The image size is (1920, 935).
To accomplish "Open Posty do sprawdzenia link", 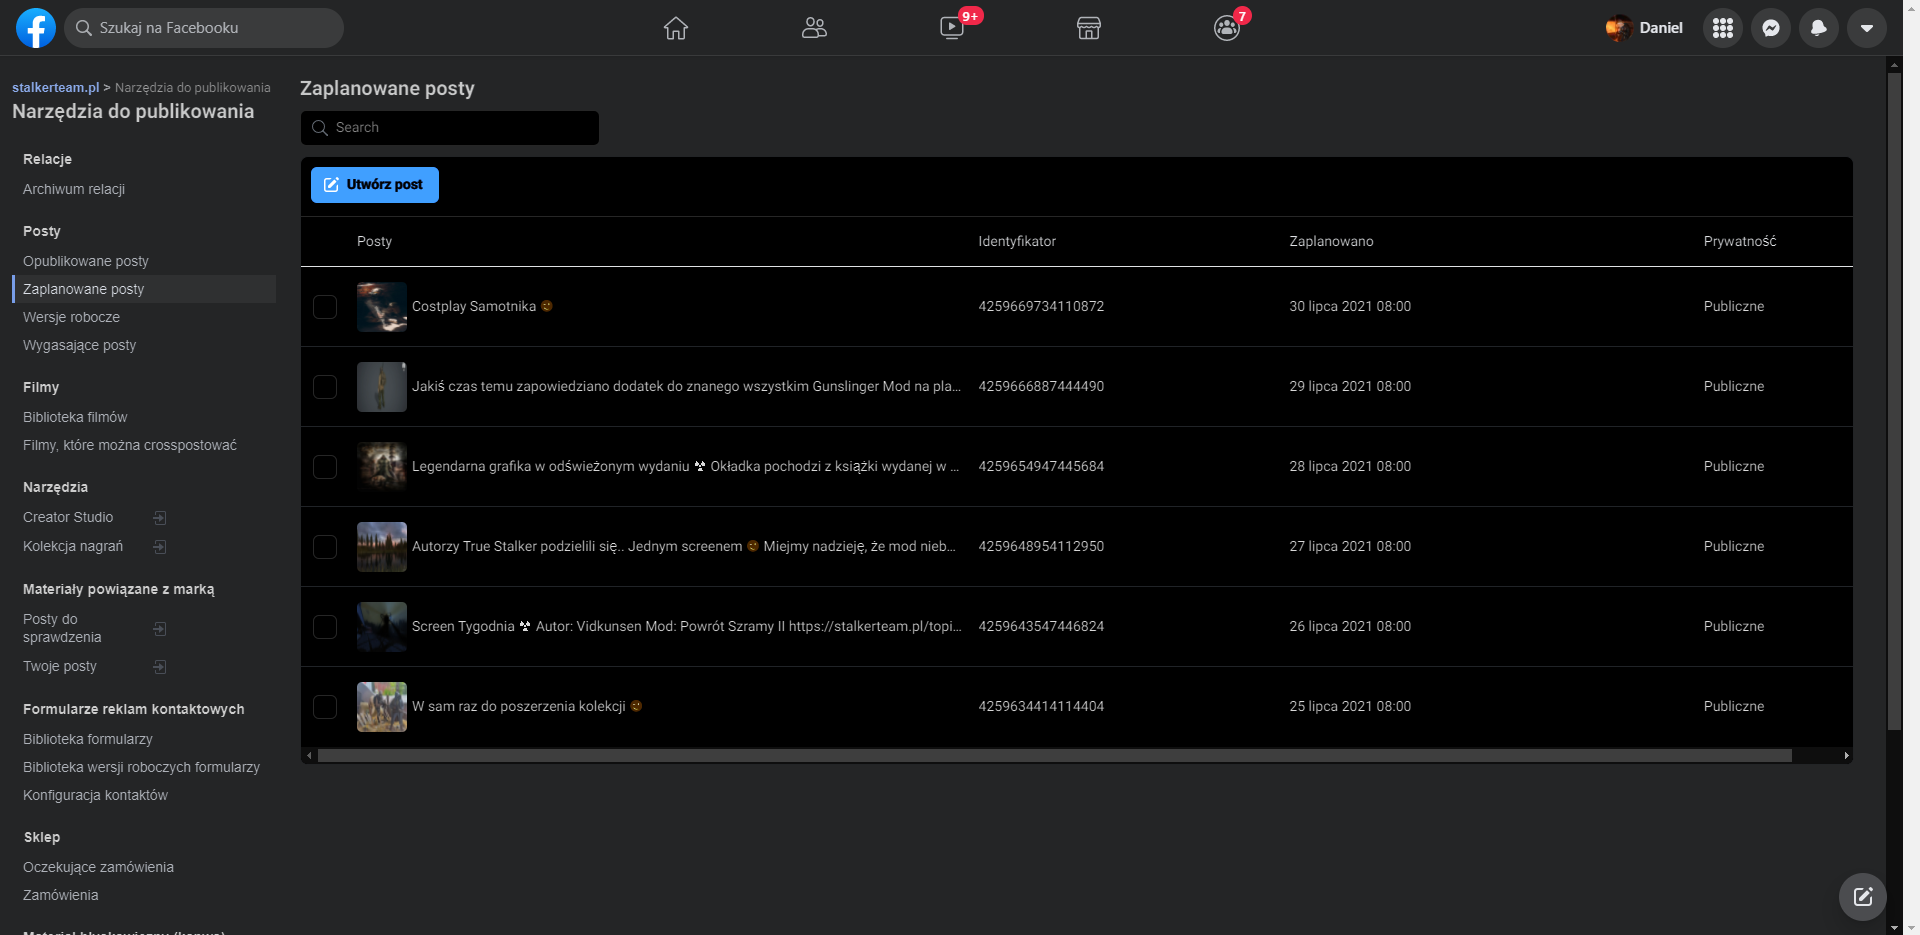I will pyautogui.click(x=62, y=628).
